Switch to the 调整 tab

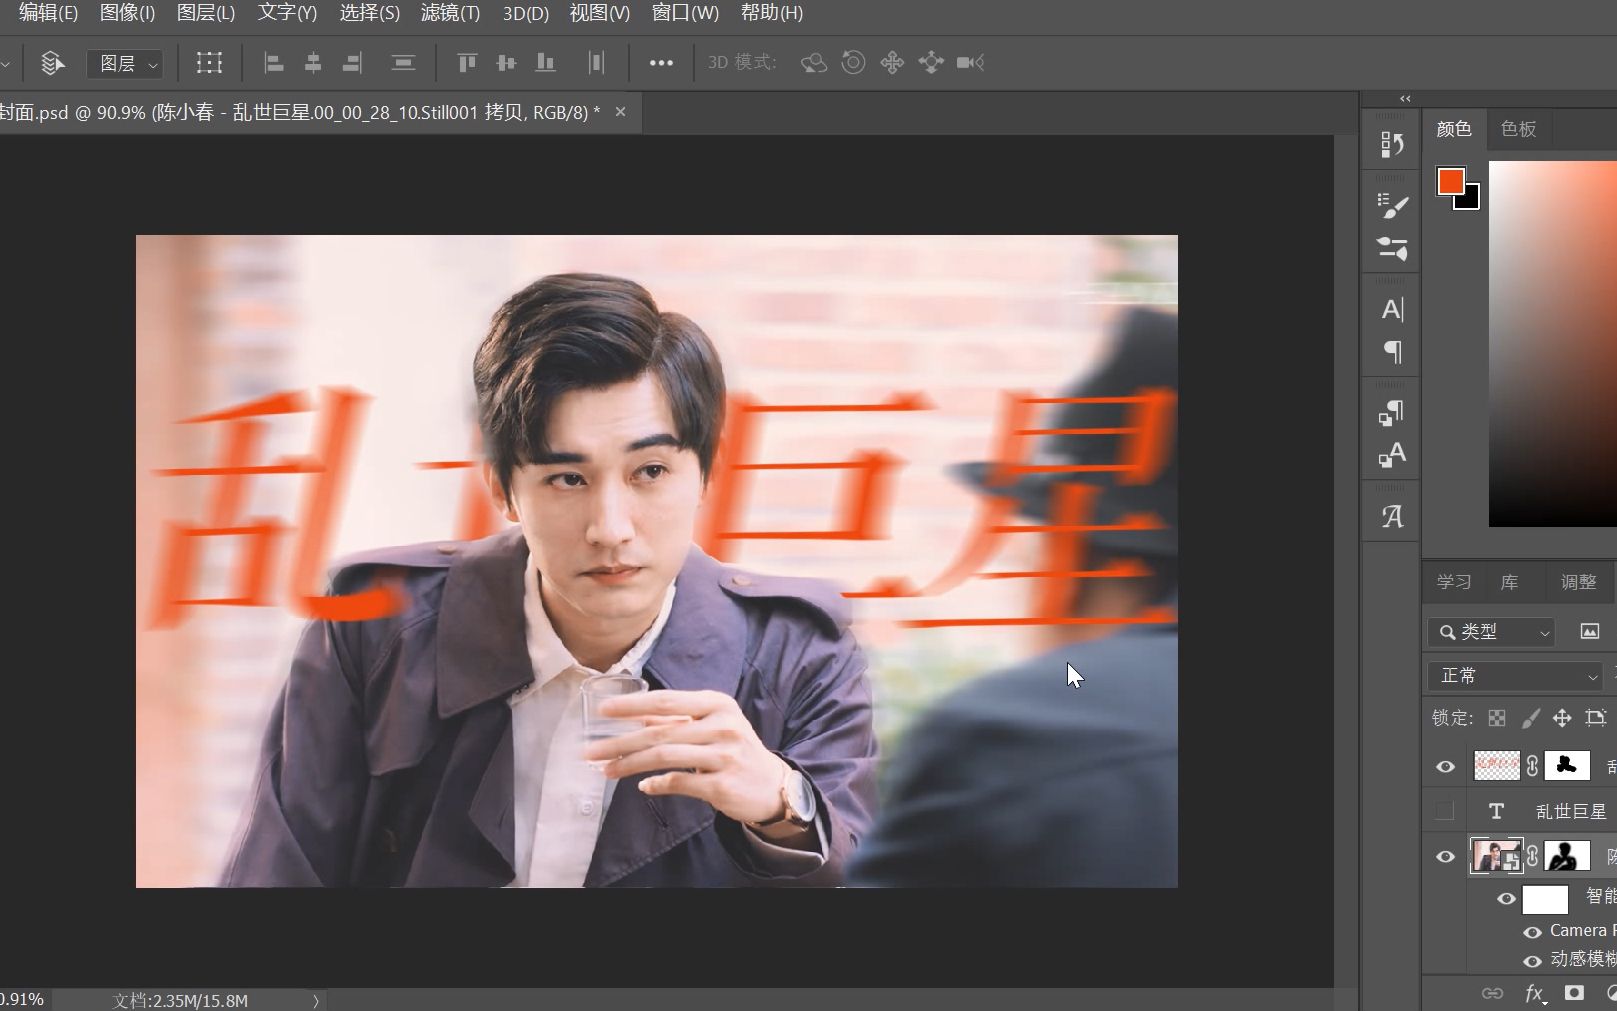1578,582
